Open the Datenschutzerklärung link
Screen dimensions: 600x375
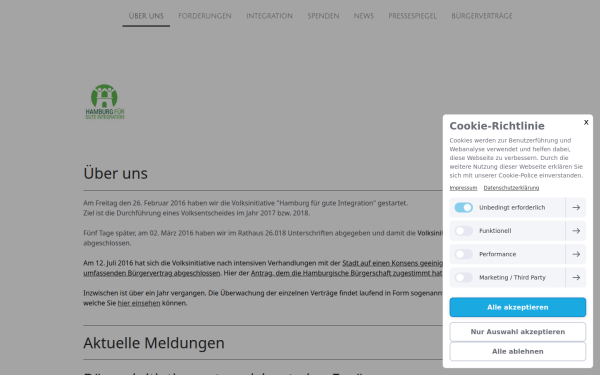[511, 188]
